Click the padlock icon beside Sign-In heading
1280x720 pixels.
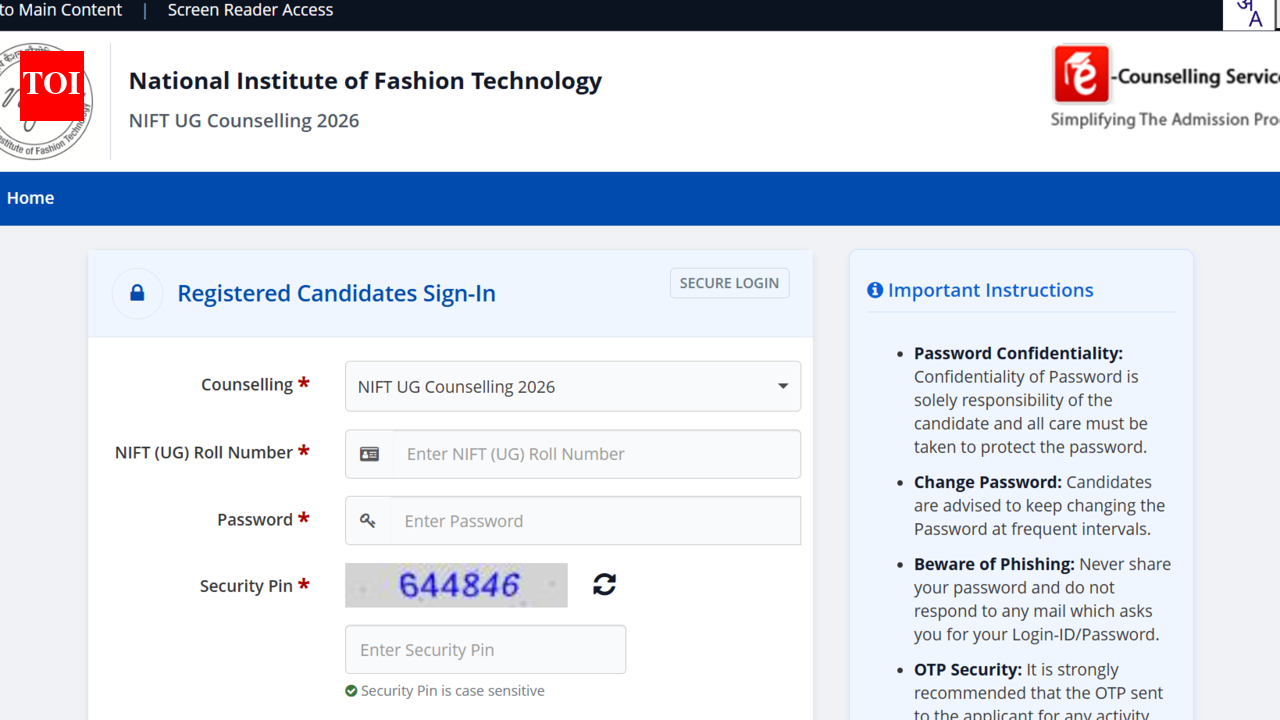pyautogui.click(x=137, y=293)
